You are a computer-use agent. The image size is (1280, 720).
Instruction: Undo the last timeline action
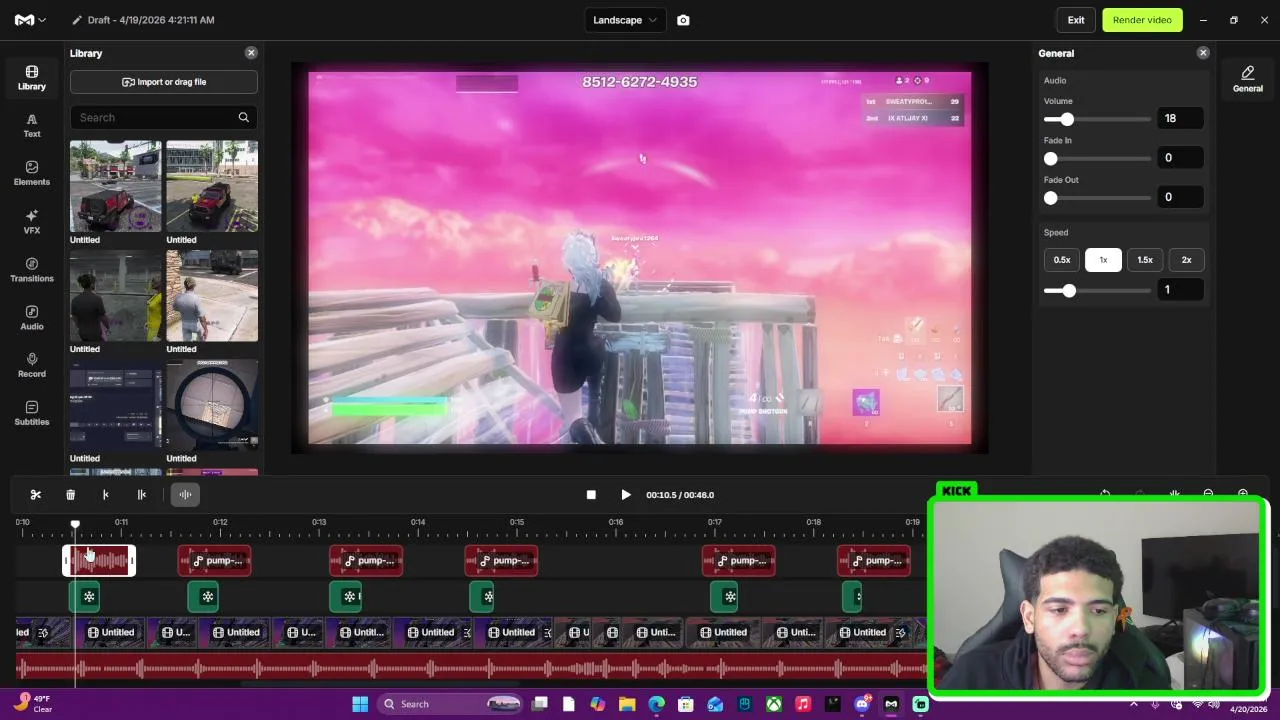(1105, 494)
